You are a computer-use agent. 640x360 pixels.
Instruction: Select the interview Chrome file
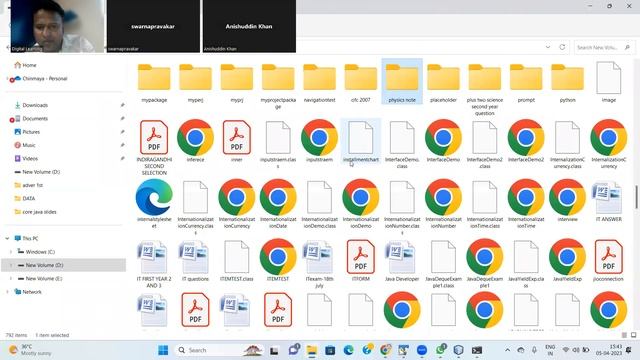[567, 201]
